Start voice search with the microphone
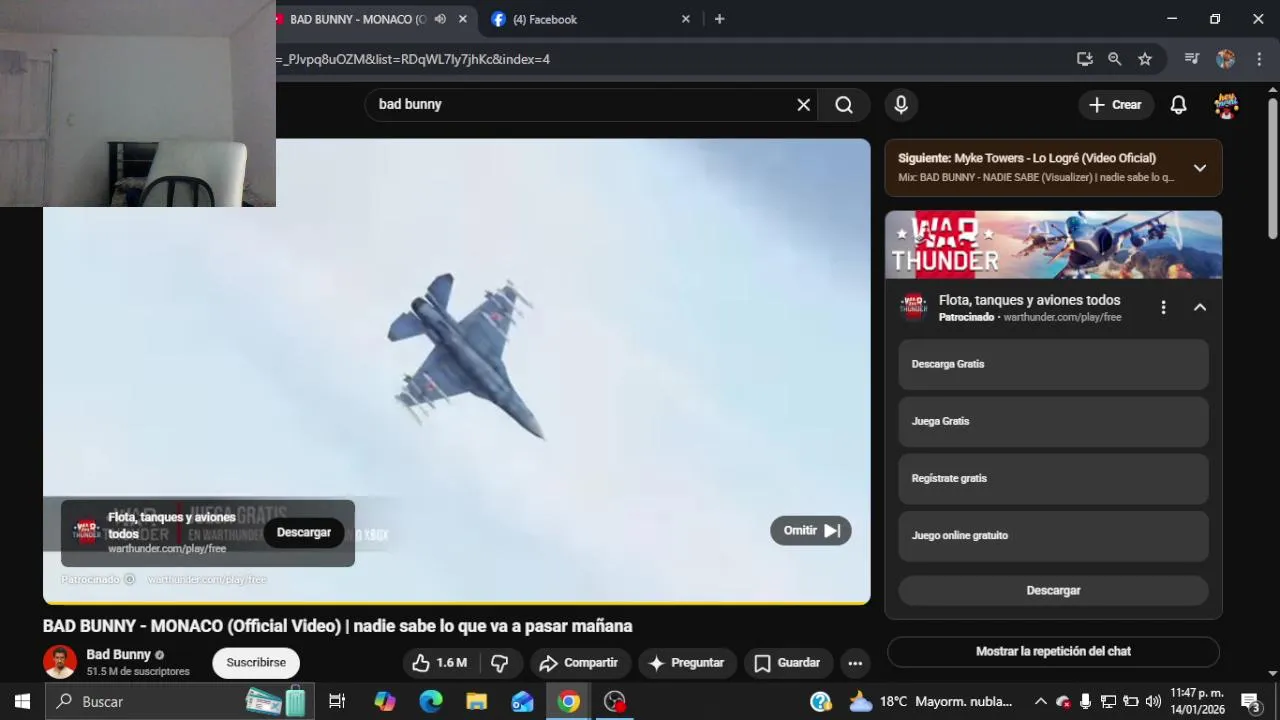1280x720 pixels. tap(901, 105)
